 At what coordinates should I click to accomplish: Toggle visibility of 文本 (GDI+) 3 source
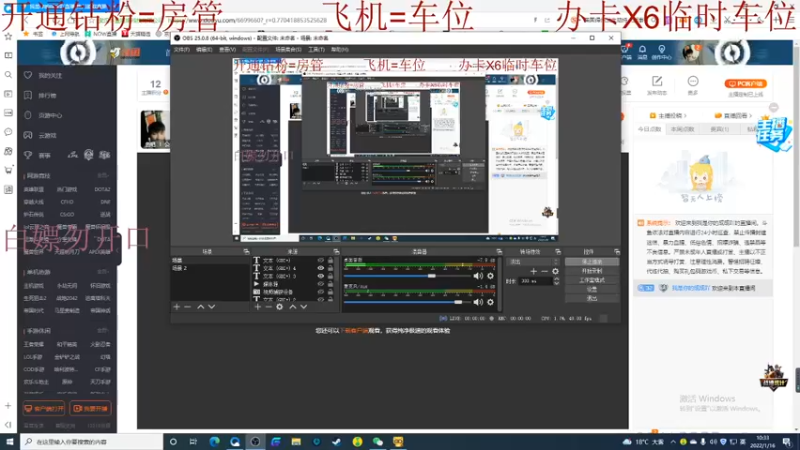pyautogui.click(x=320, y=276)
